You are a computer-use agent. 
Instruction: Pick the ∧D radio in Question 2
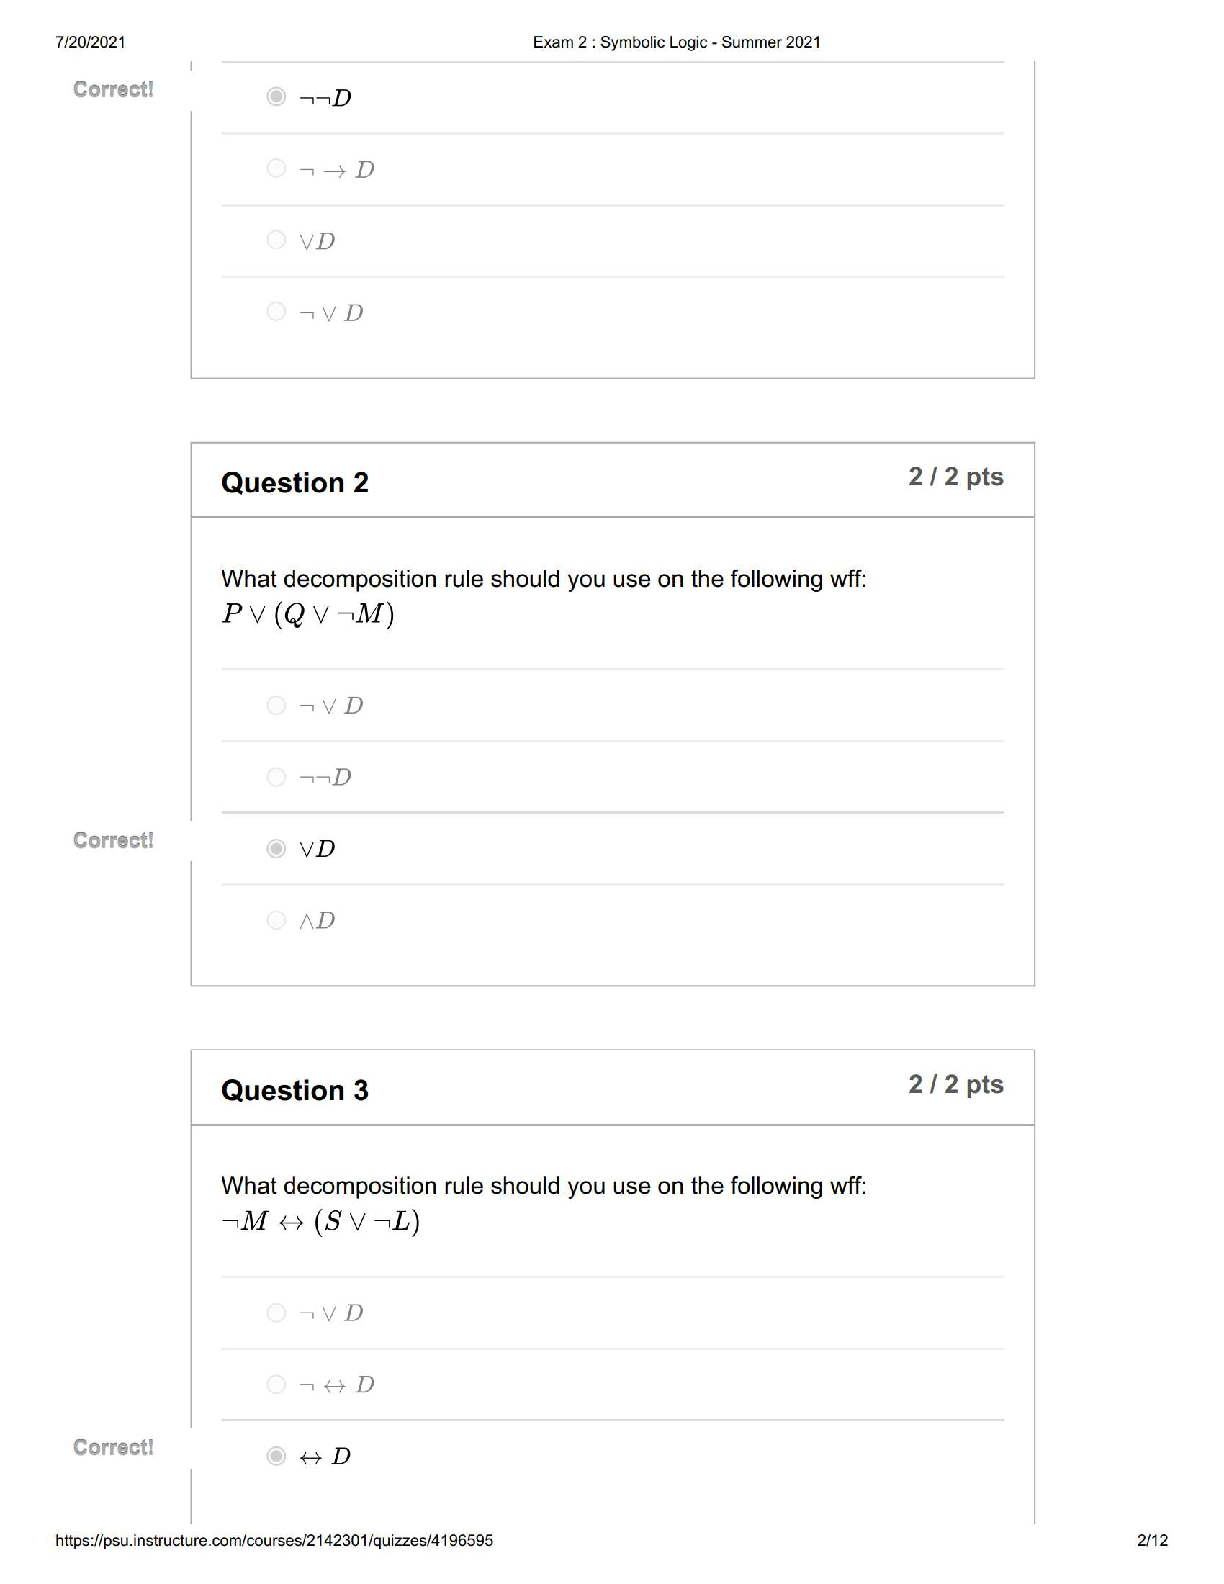click(277, 920)
